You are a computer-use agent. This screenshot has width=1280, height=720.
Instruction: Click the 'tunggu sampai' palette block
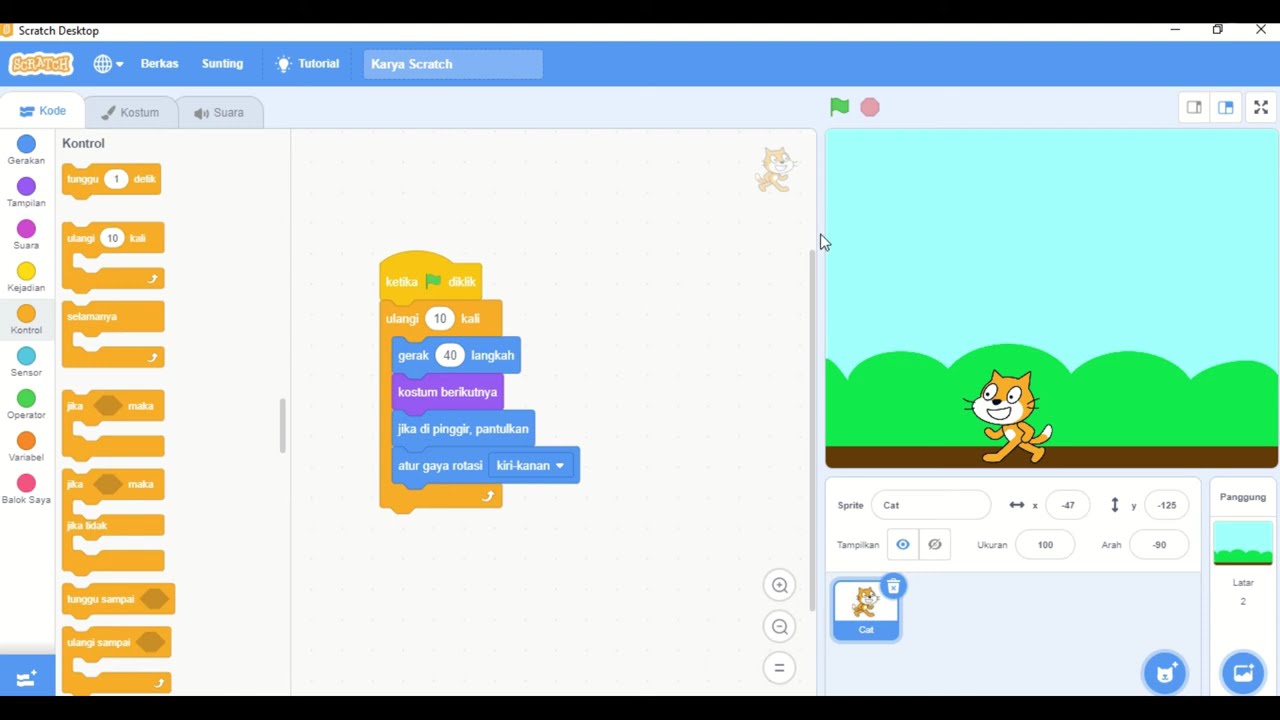118,599
